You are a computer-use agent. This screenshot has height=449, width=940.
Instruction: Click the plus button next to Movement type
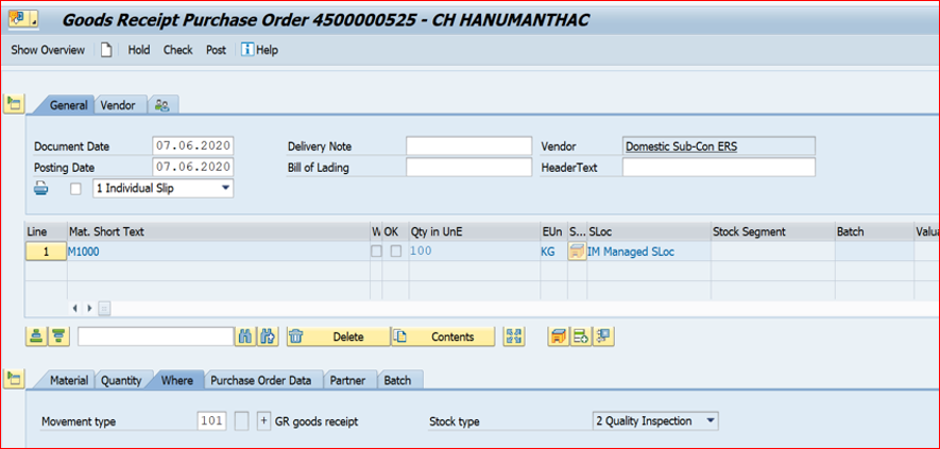tap(263, 421)
